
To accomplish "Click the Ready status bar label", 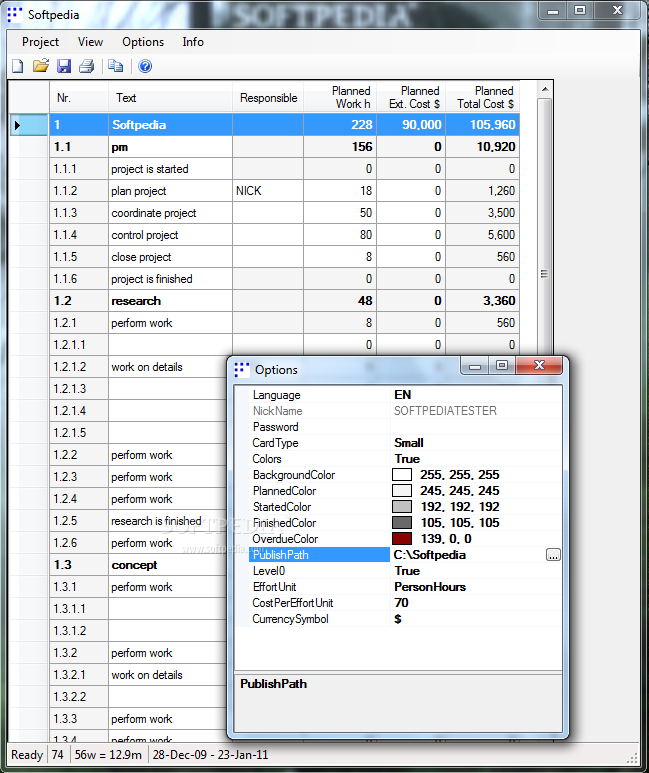I will [x=27, y=755].
